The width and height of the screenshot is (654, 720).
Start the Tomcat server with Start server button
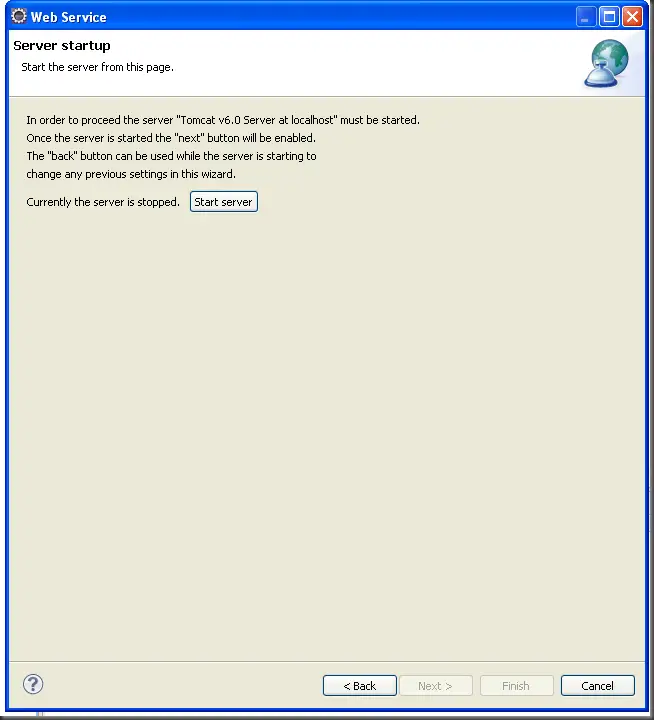224,202
